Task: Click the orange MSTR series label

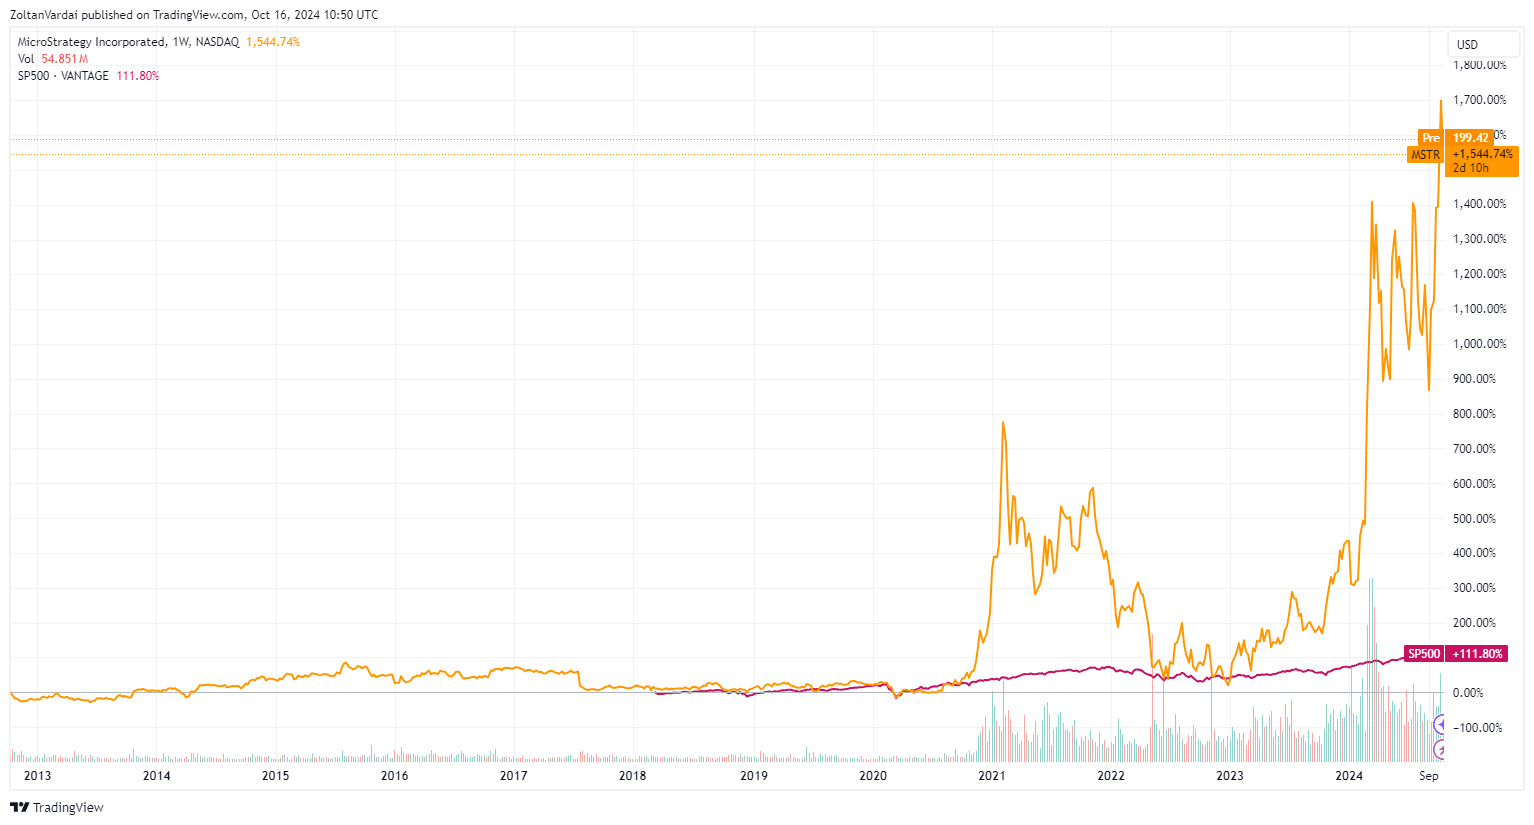Action: 1425,155
